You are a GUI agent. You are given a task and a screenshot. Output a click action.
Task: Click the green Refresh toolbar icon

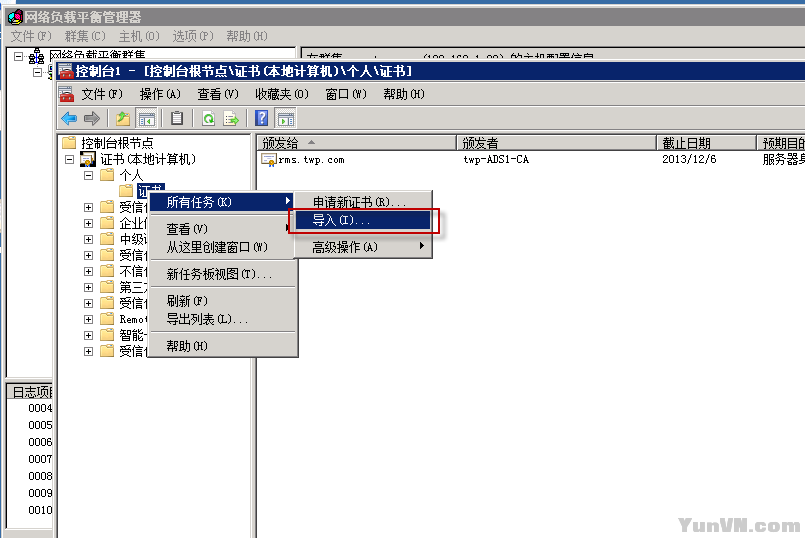[x=208, y=119]
